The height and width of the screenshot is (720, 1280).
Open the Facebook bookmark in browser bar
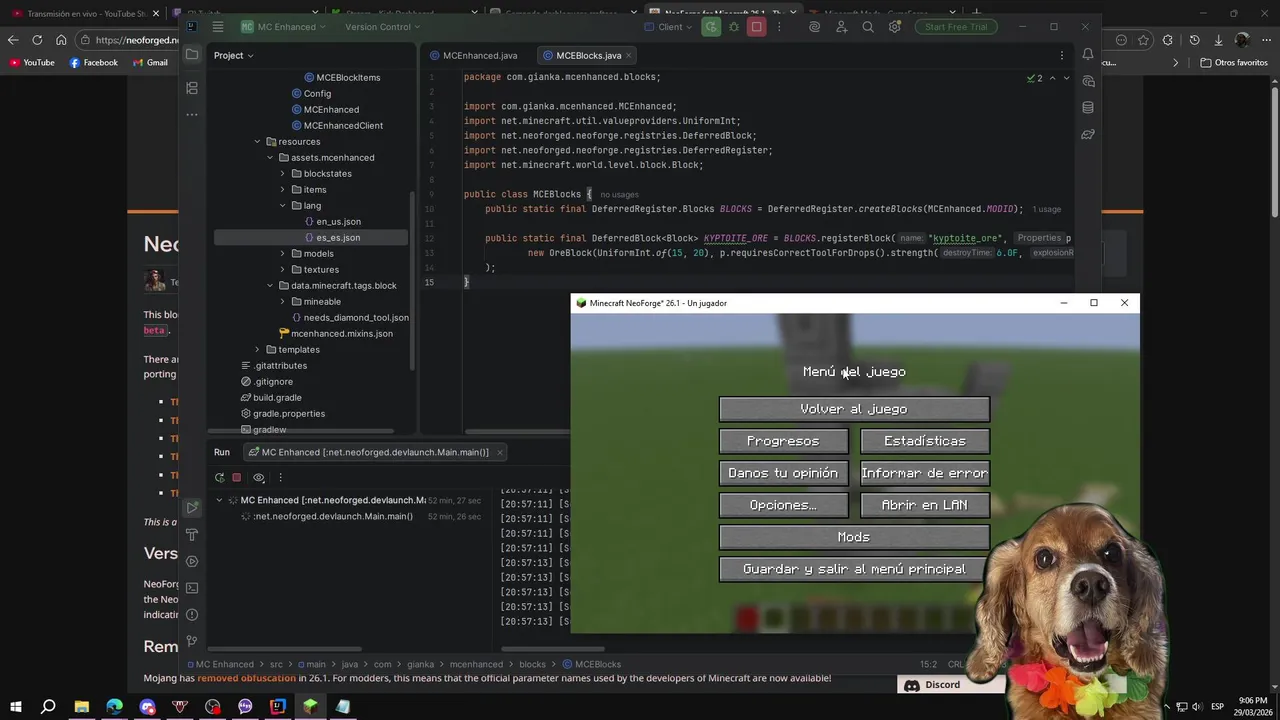pyautogui.click(x=93, y=63)
